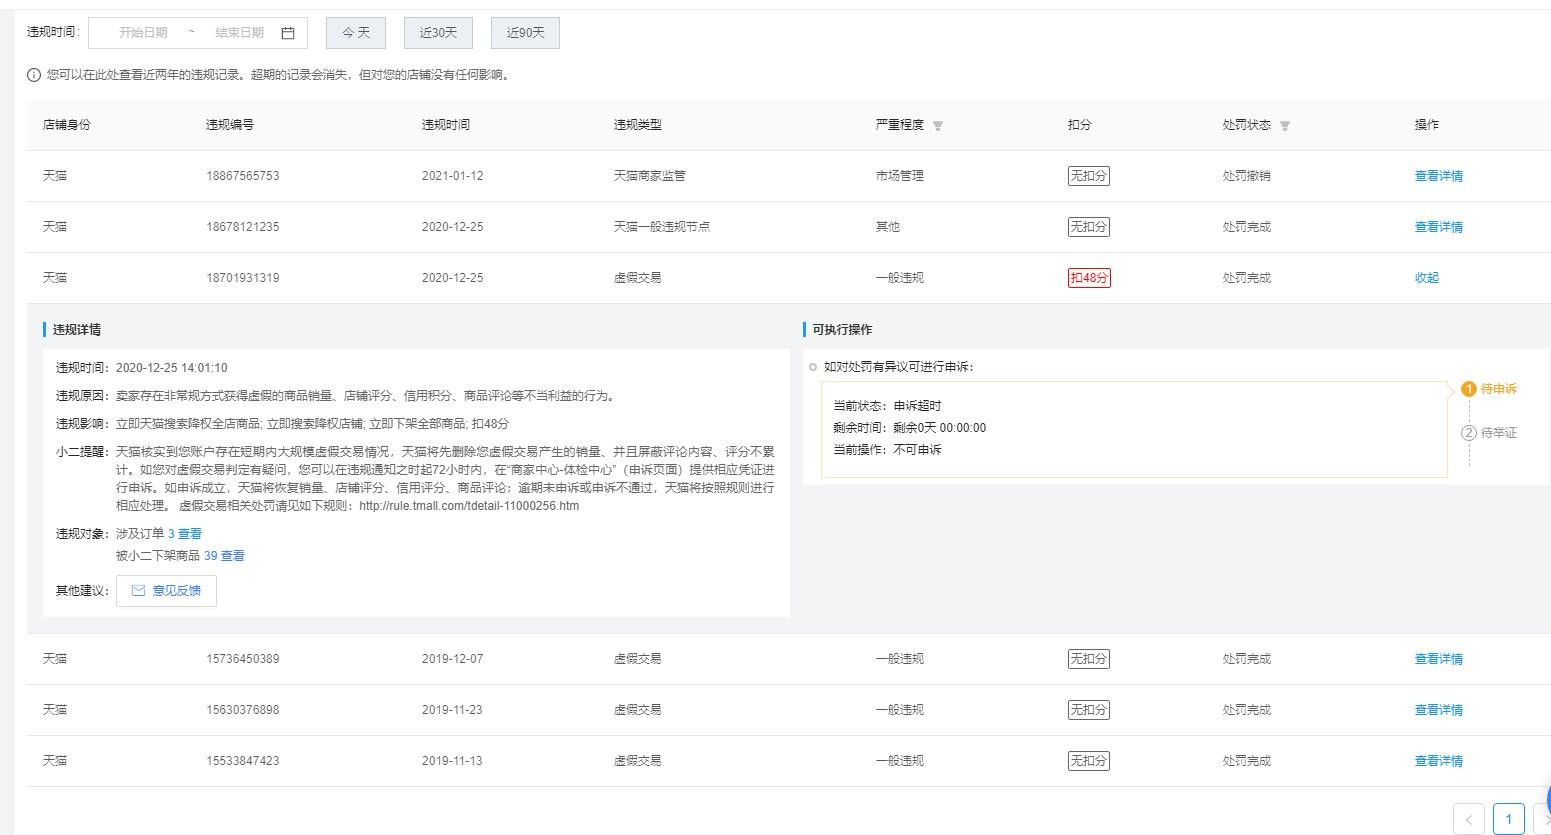Open 涉及订单 3 查看 link

(185, 534)
